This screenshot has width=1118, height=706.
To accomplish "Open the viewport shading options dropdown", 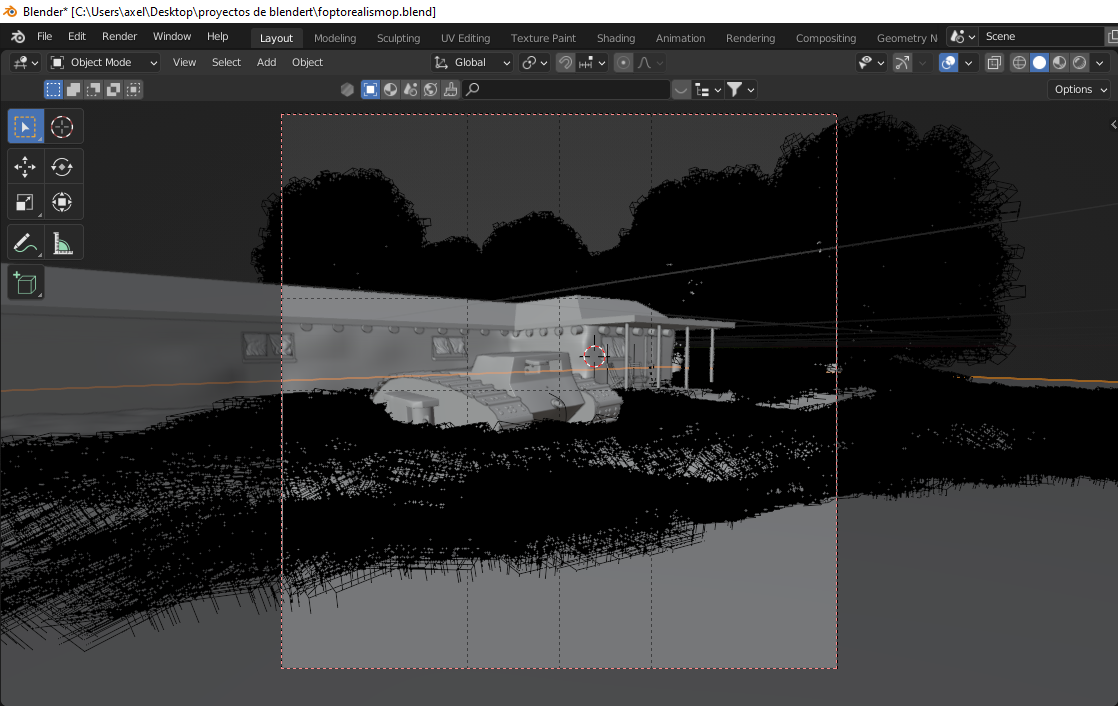I will (x=1099, y=63).
